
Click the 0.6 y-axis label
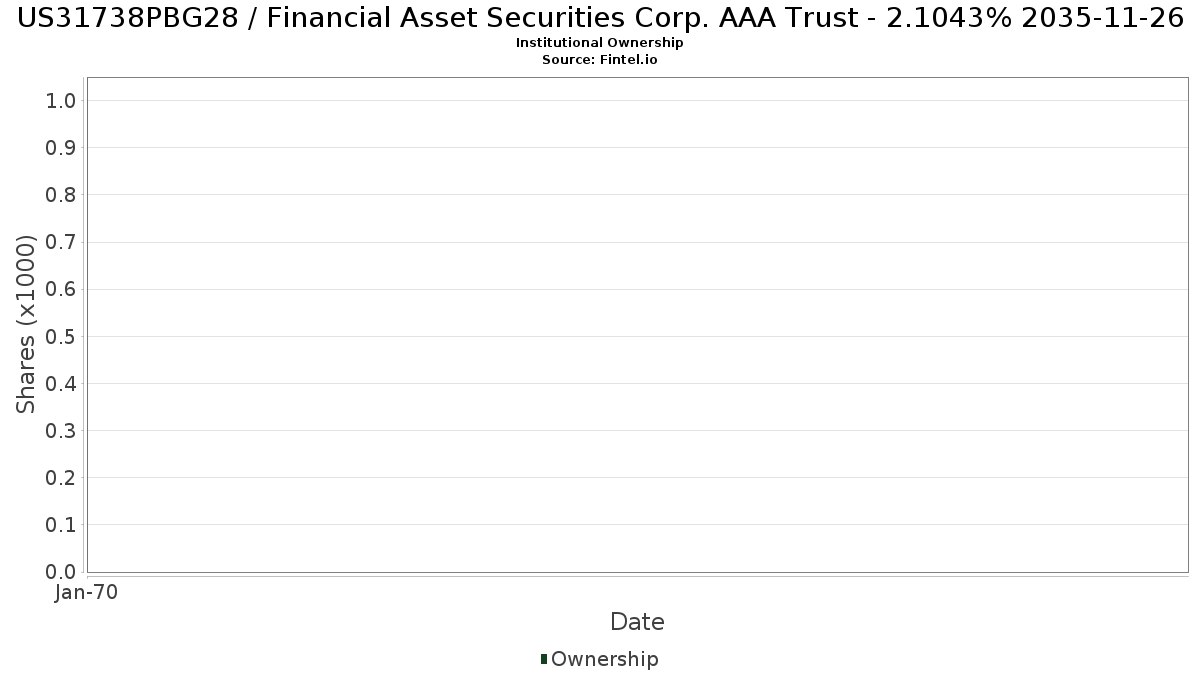pyautogui.click(x=61, y=289)
